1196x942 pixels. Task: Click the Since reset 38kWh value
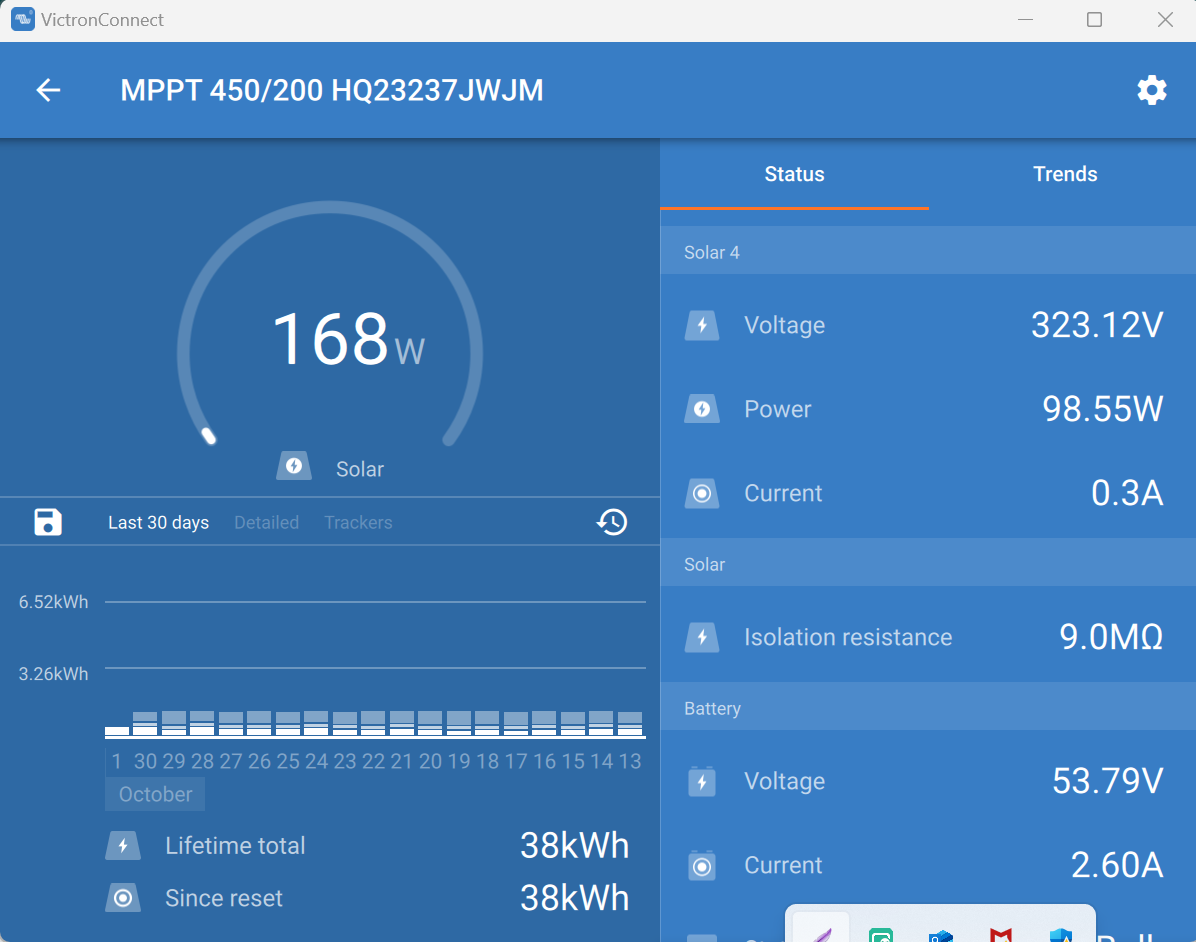point(574,899)
